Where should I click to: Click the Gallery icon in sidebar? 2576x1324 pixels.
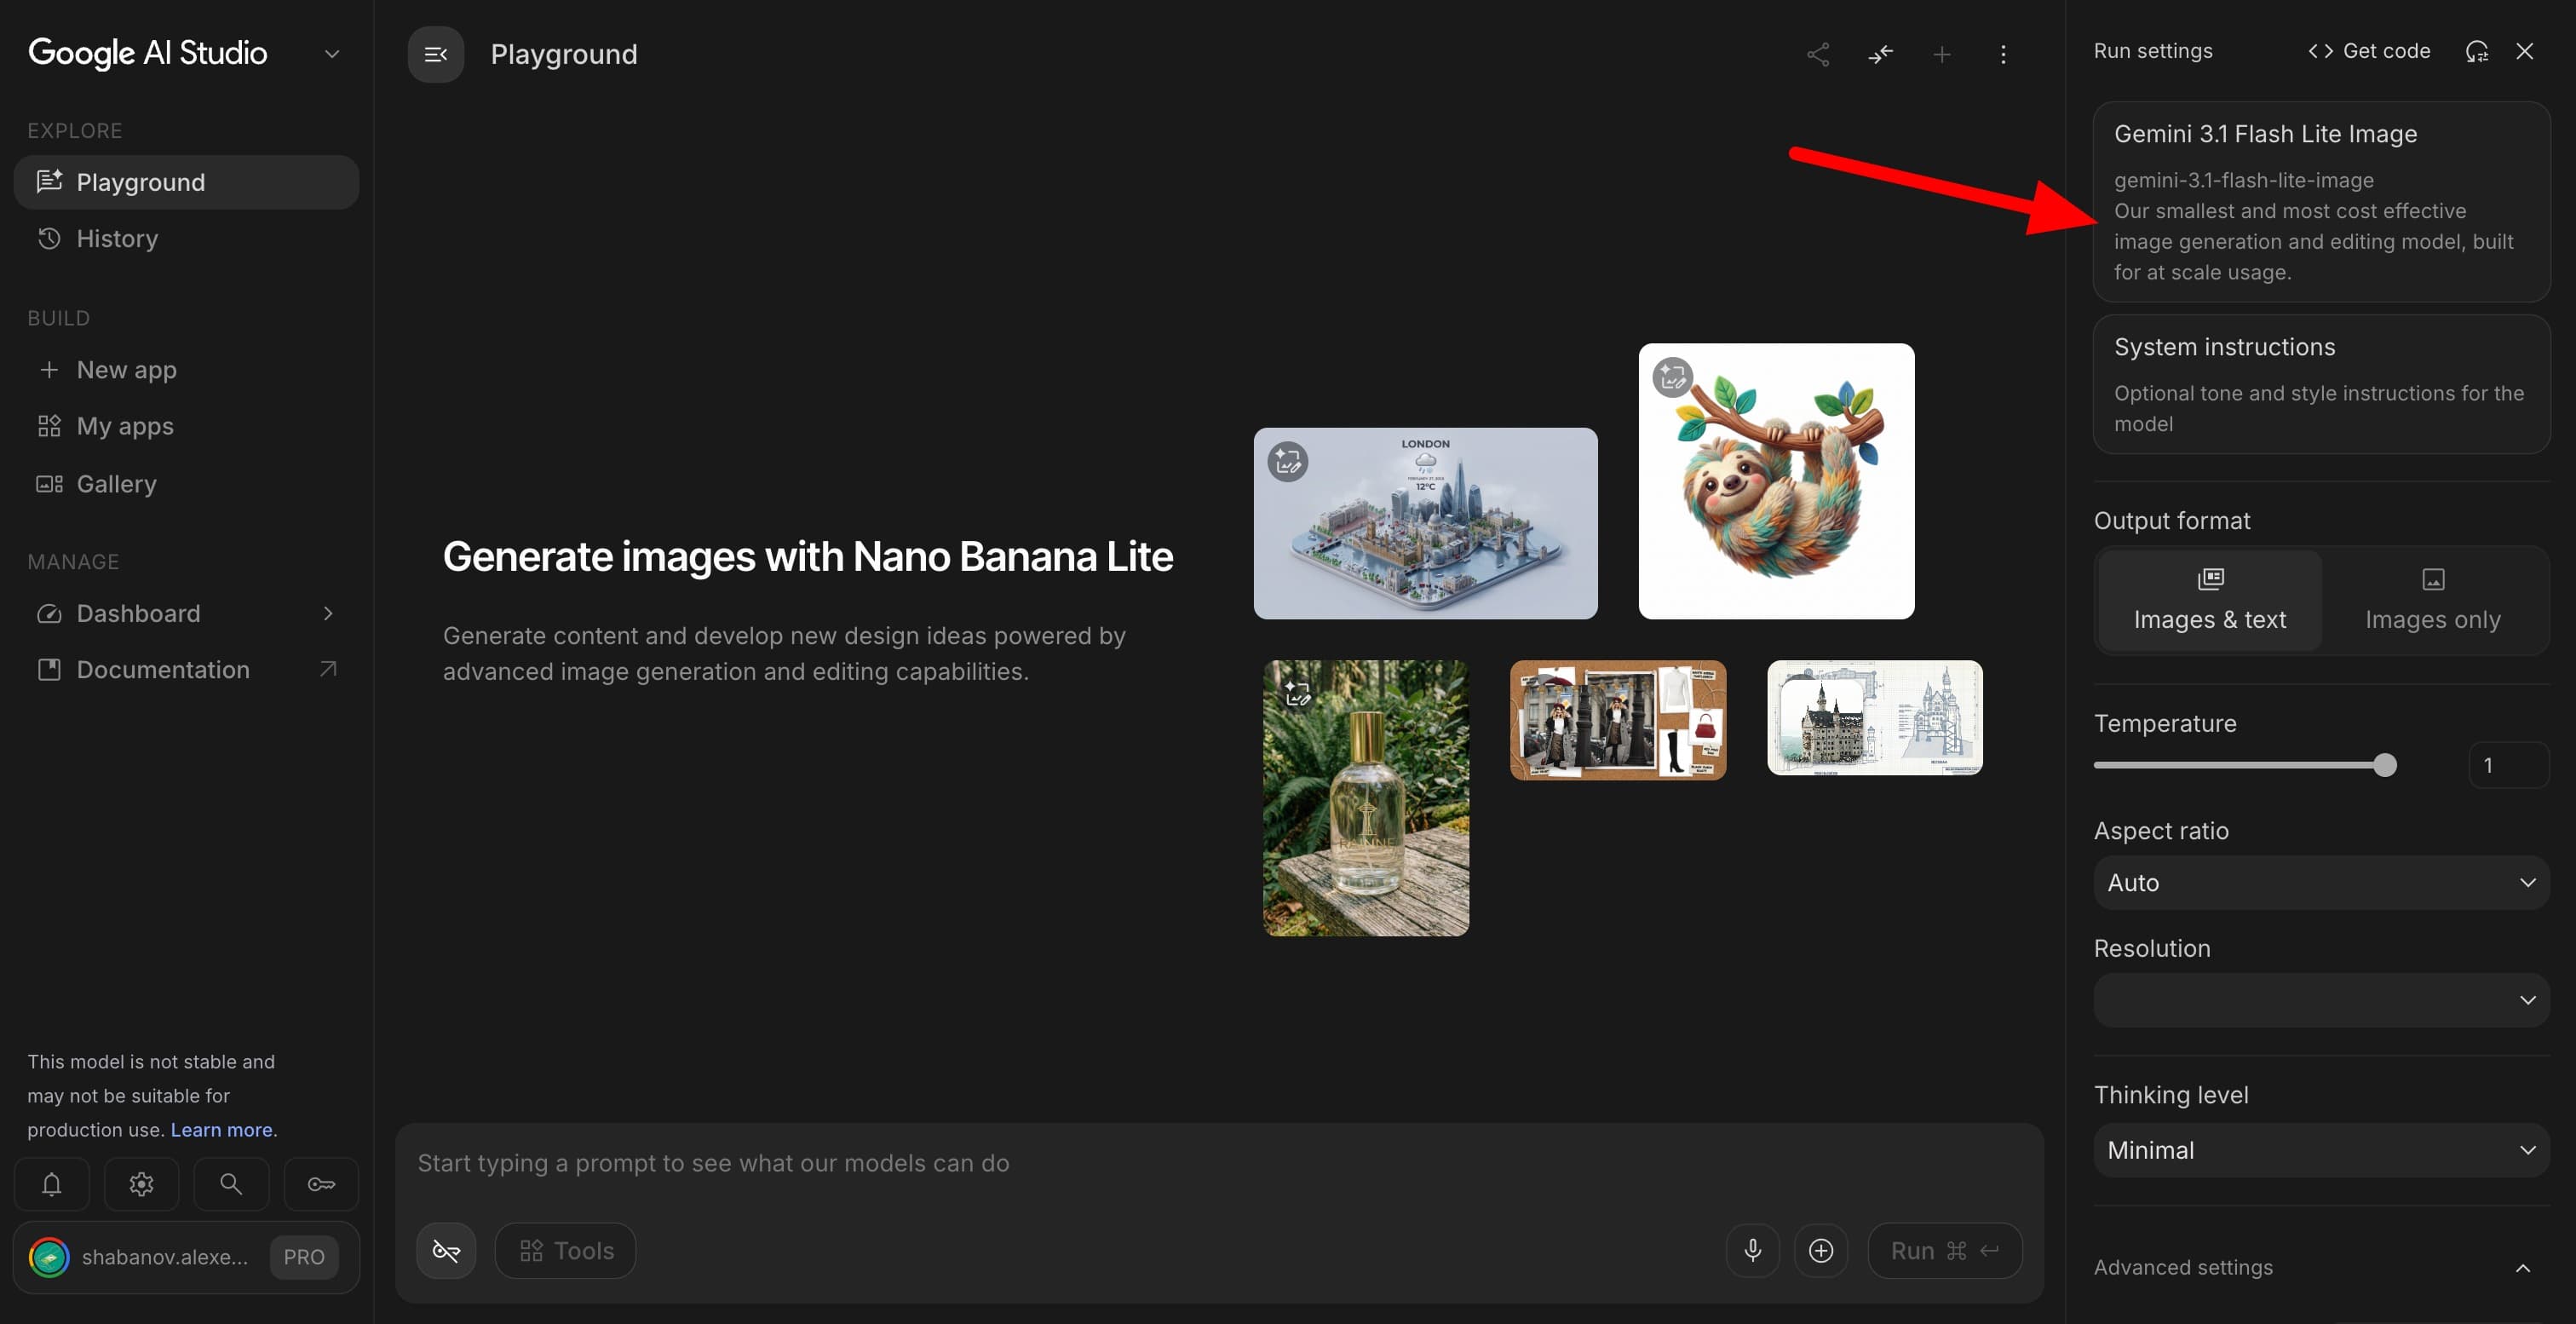[49, 483]
